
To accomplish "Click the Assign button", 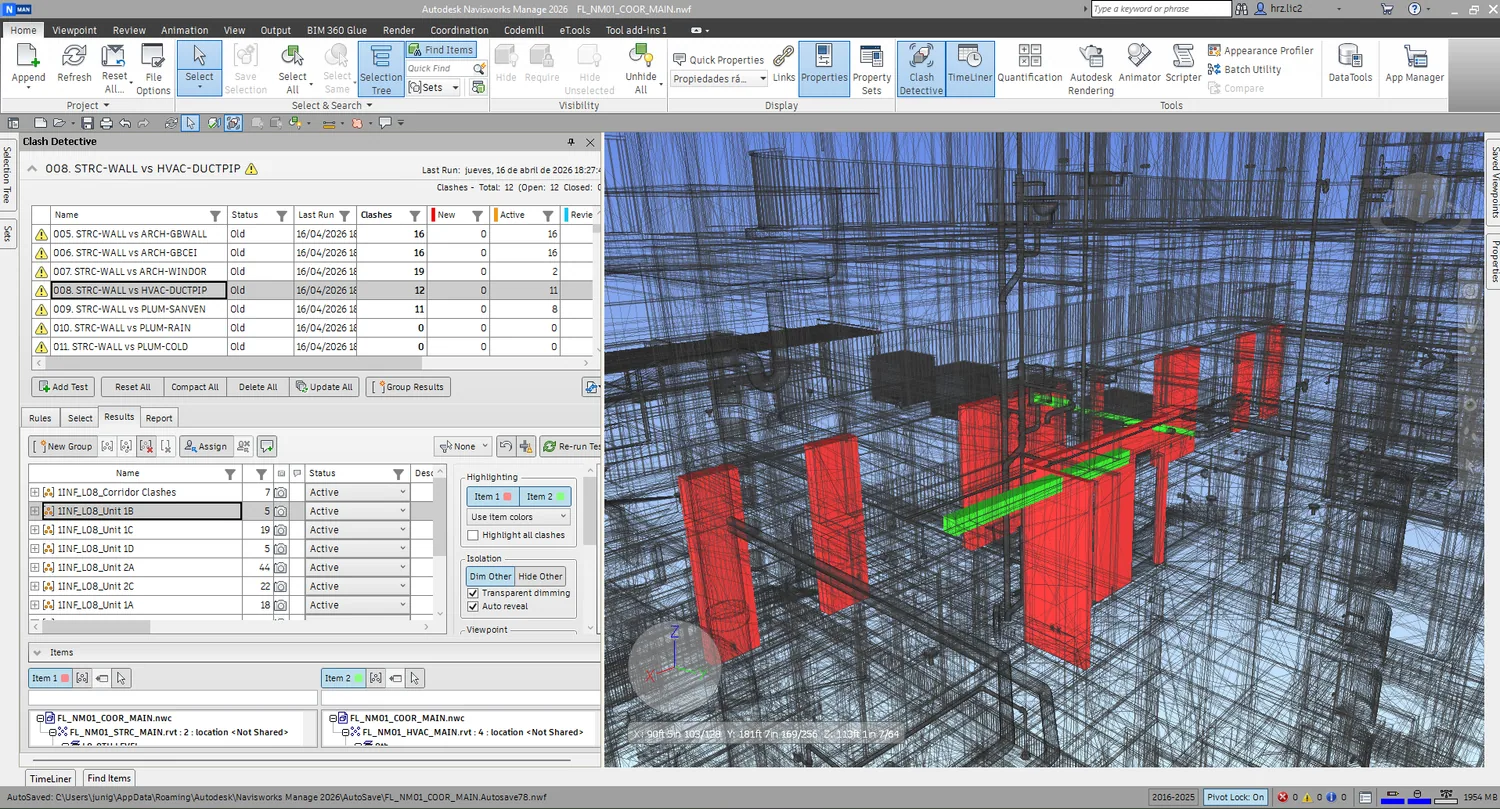I will point(205,446).
